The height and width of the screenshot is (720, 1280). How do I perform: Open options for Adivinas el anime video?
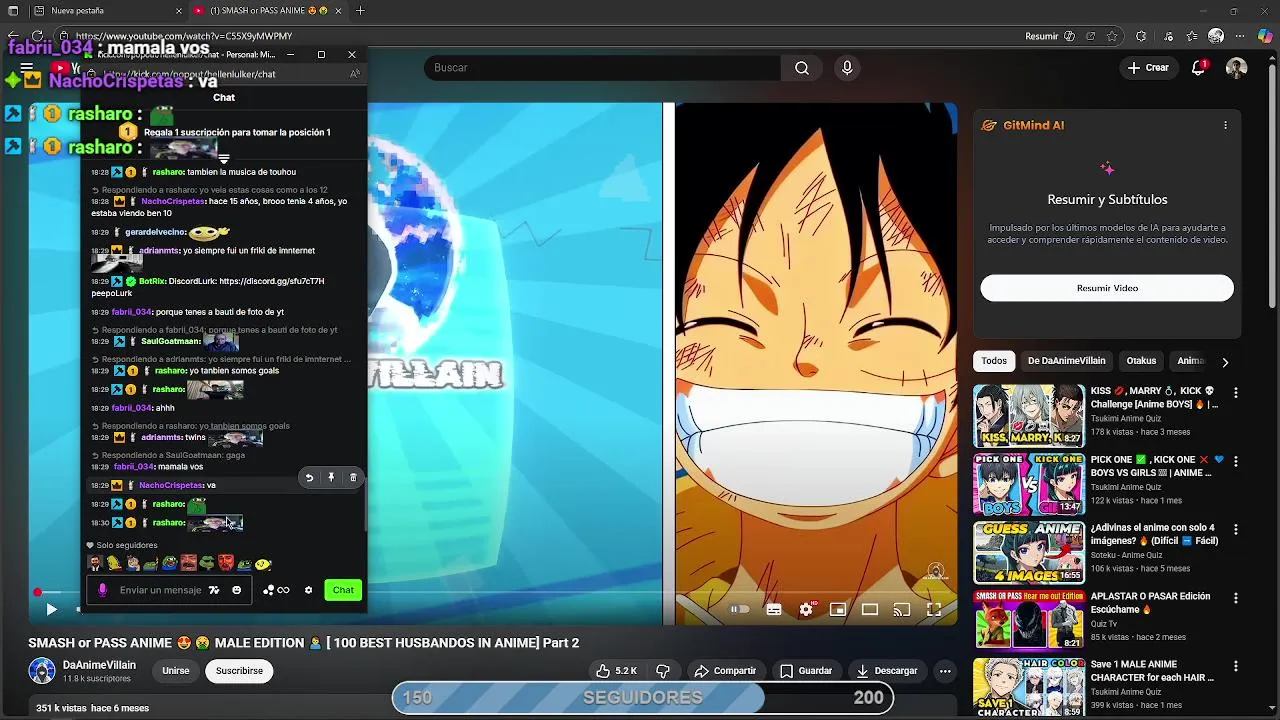tap(1236, 530)
